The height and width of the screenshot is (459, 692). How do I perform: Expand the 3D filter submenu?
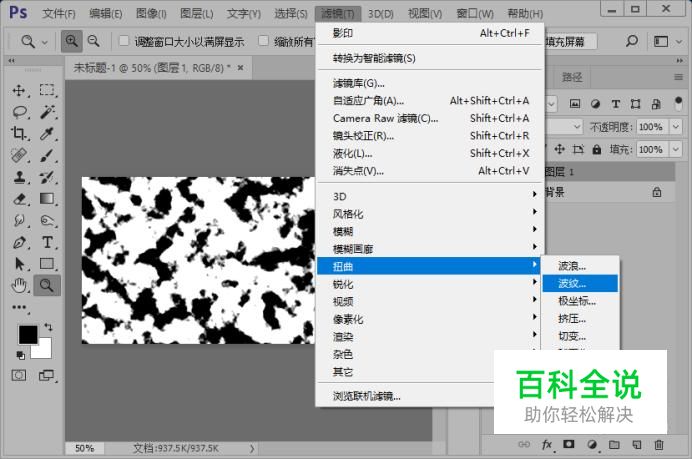430,196
